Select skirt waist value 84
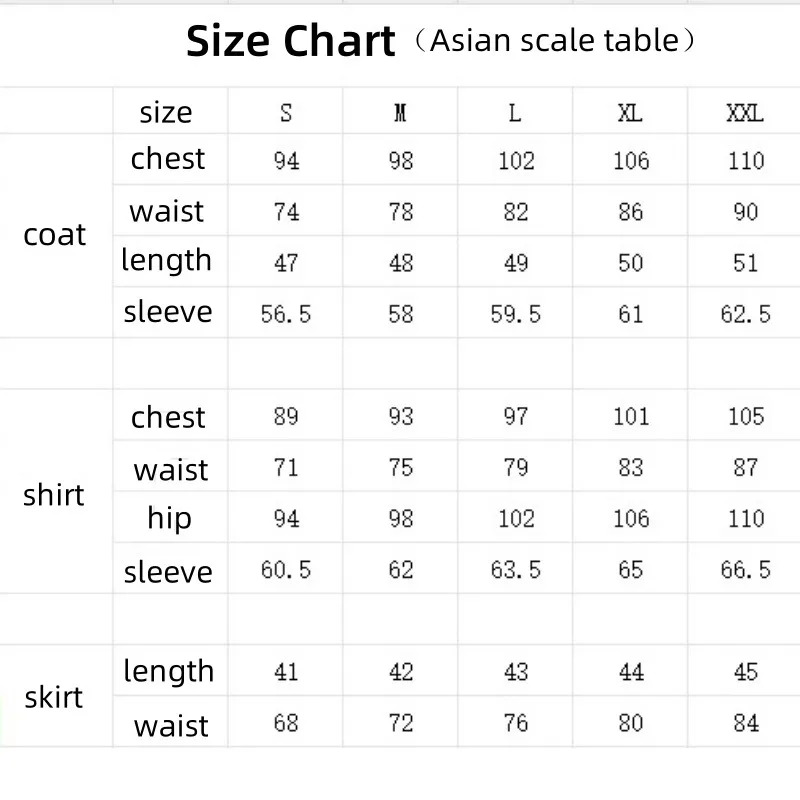 (746, 723)
